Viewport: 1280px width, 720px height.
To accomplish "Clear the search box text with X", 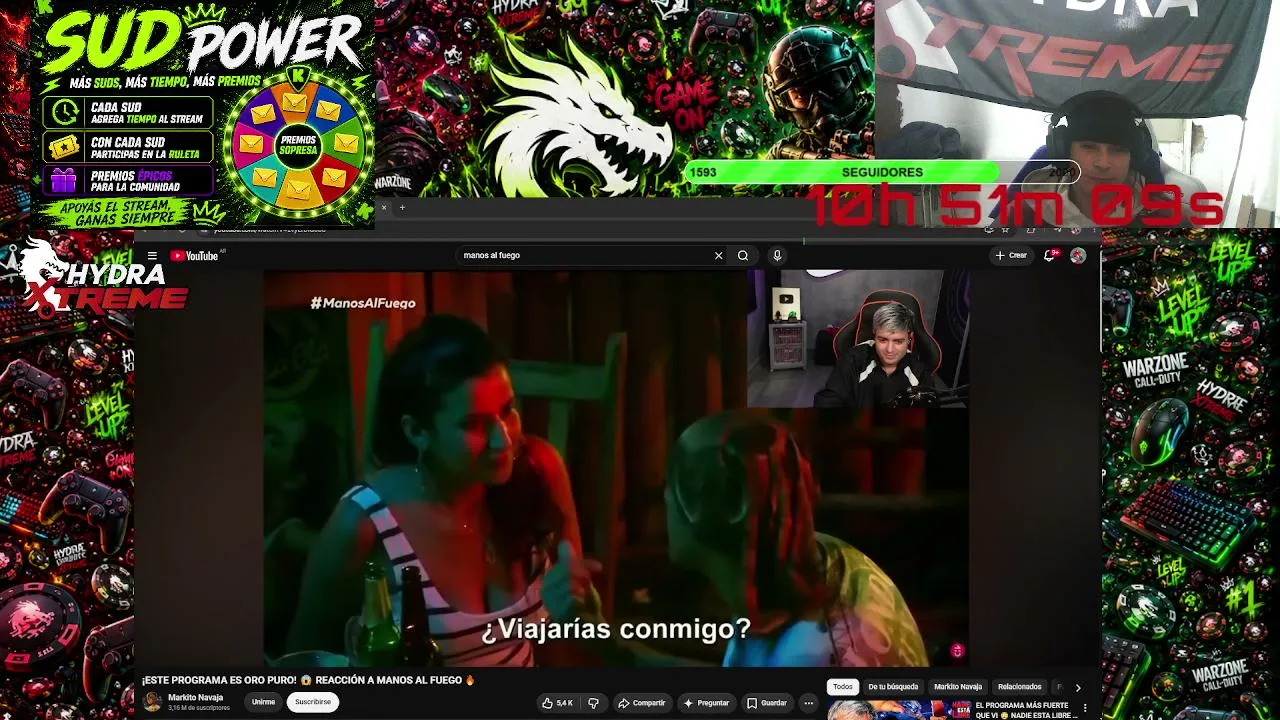I will click(x=718, y=256).
